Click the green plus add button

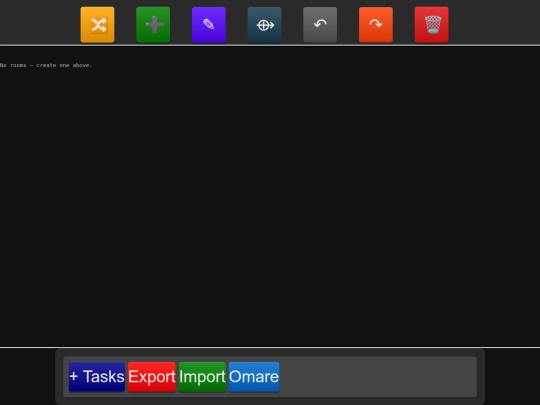(x=153, y=25)
